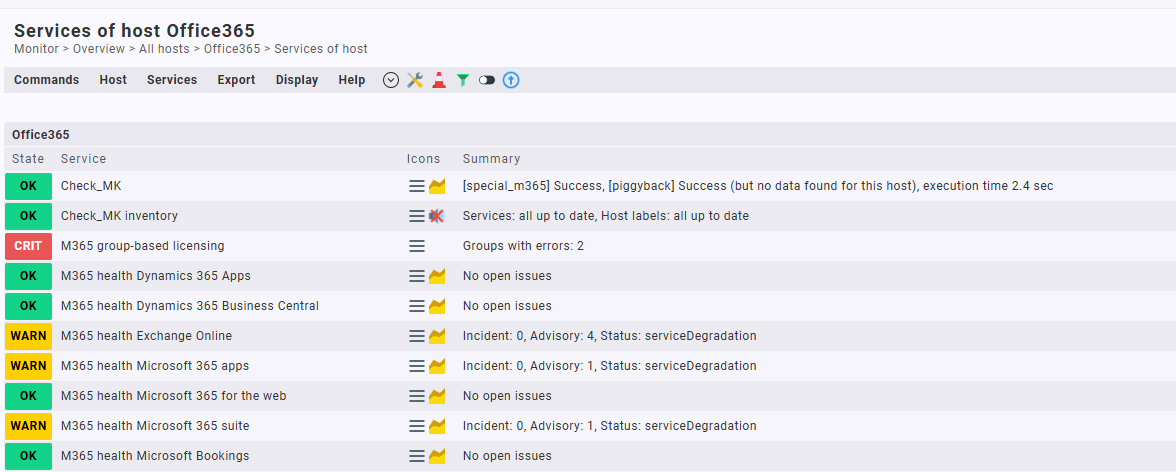1176x472 pixels.
Task: Open M365 health Microsoft Bookings service
Action: 155,456
